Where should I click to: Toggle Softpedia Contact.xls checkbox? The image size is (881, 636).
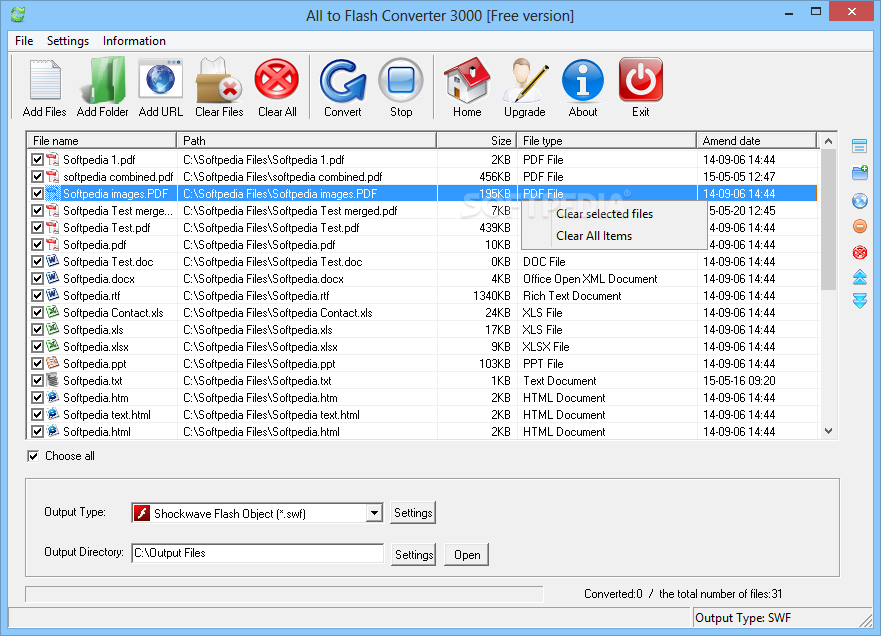point(37,312)
